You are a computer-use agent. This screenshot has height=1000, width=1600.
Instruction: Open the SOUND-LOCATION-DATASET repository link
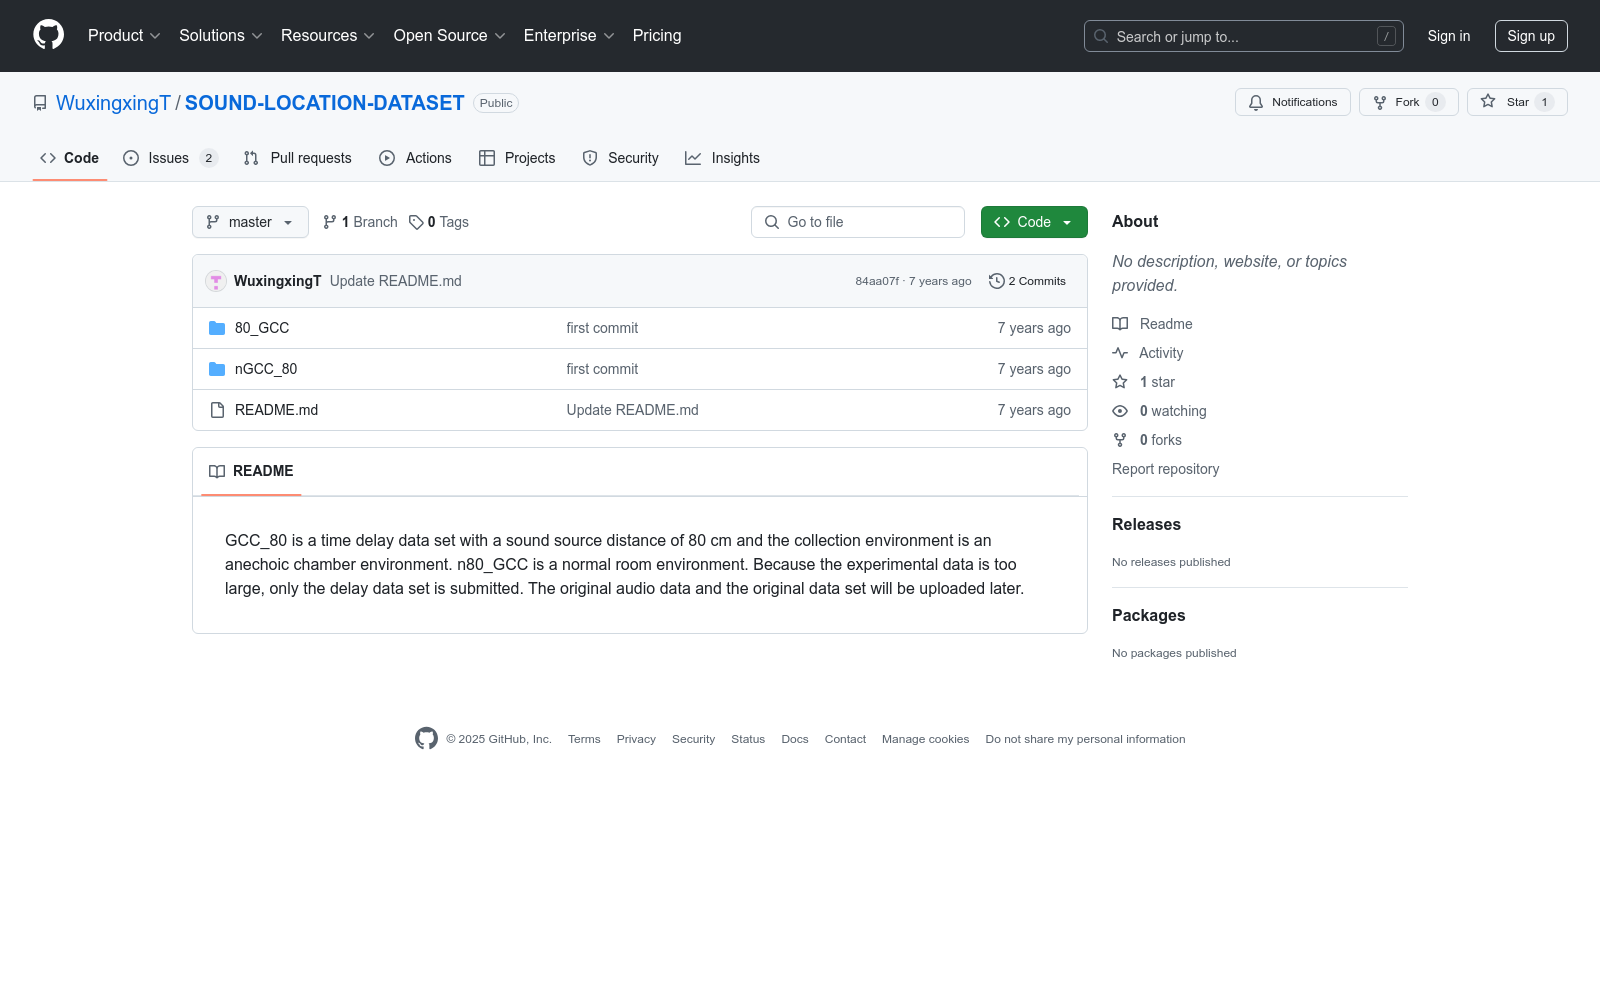pyautogui.click(x=325, y=103)
